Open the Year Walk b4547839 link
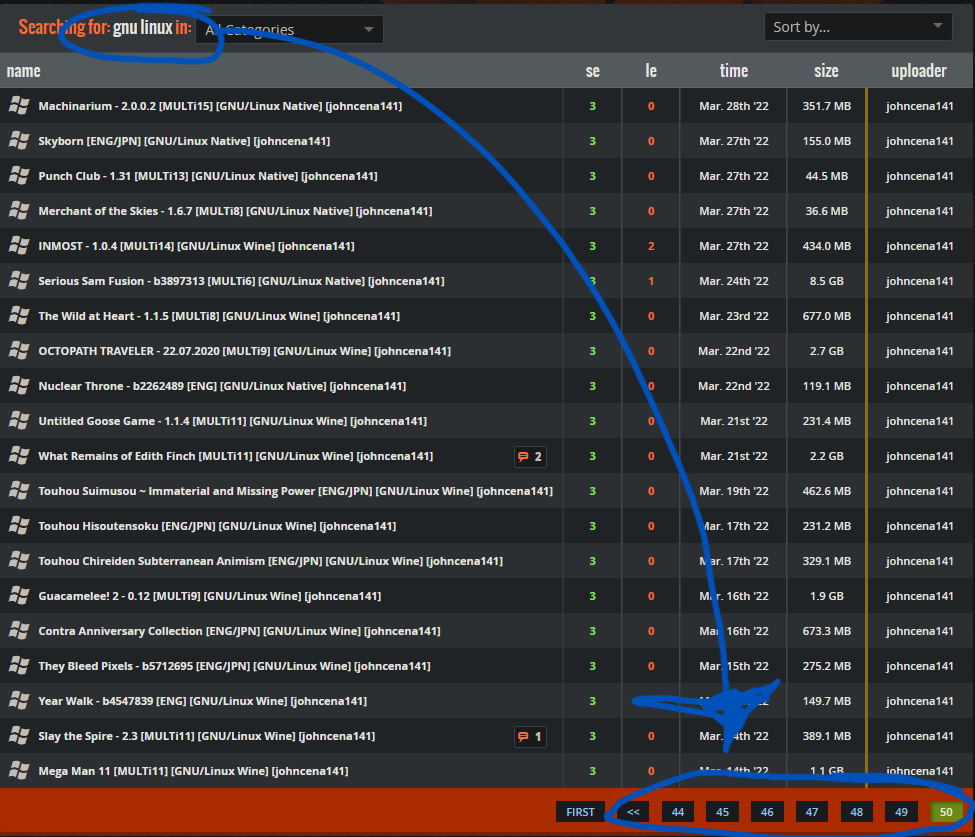This screenshot has height=837, width=975. point(203,701)
